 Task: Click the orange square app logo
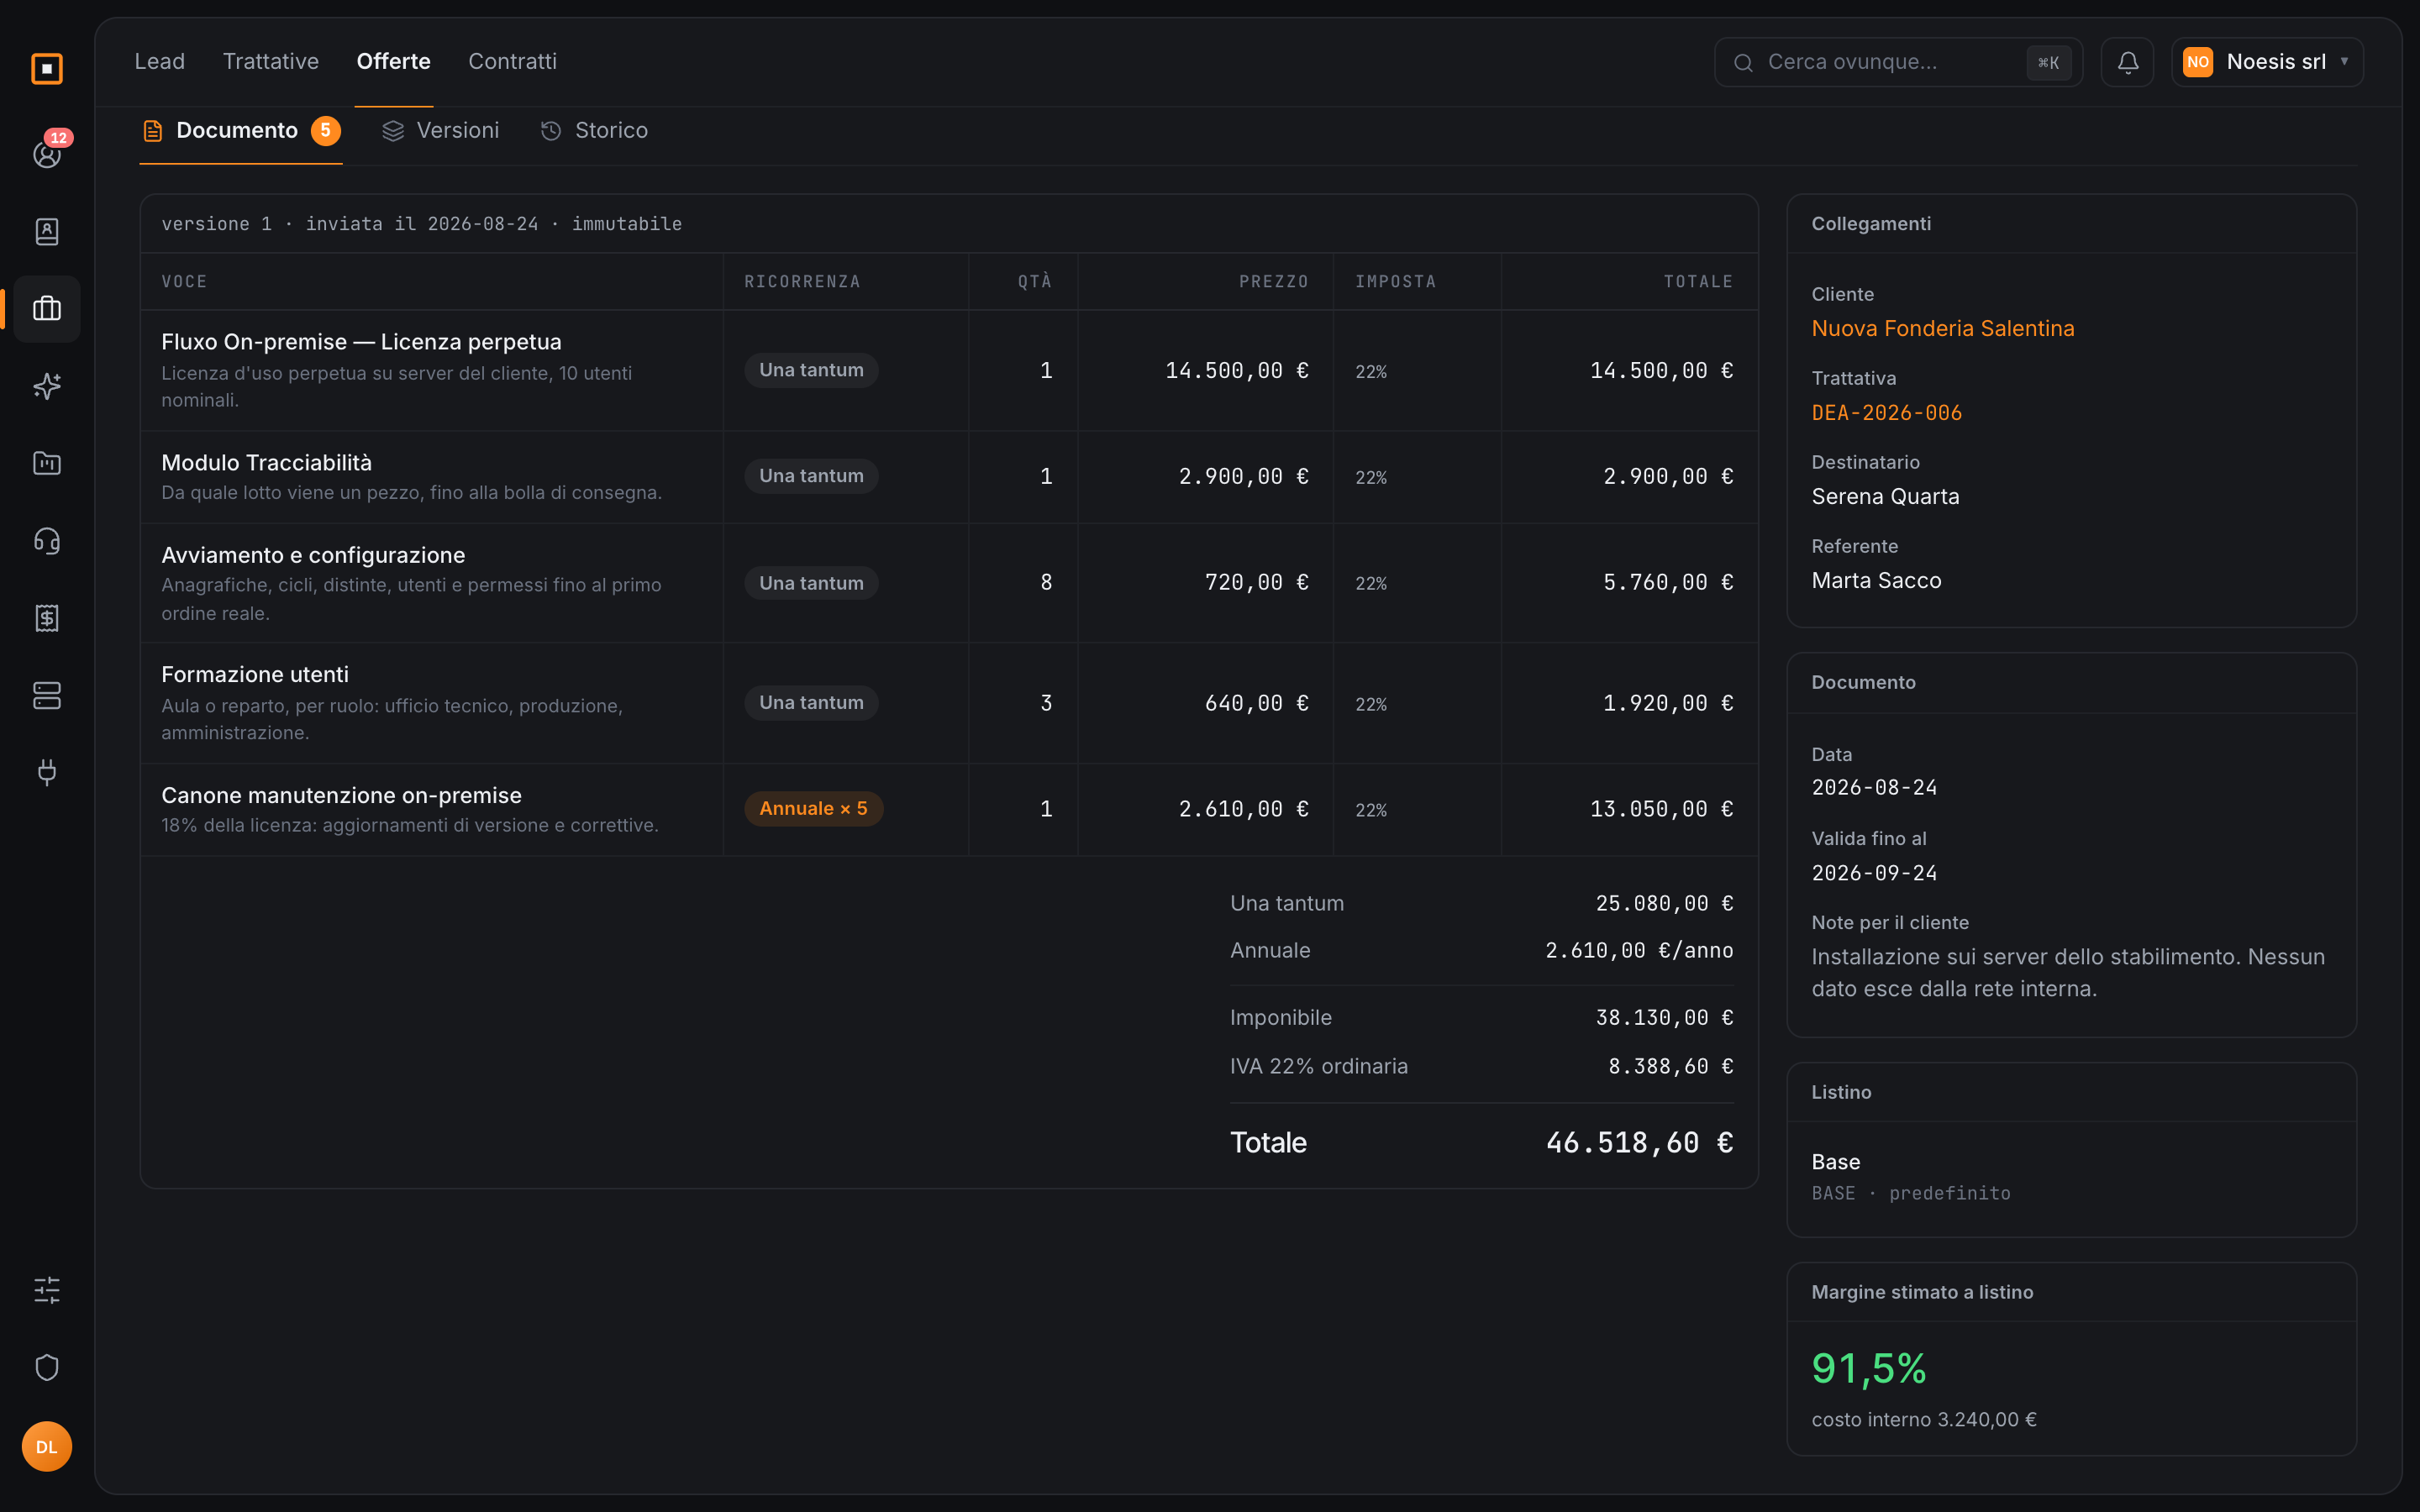(47, 69)
